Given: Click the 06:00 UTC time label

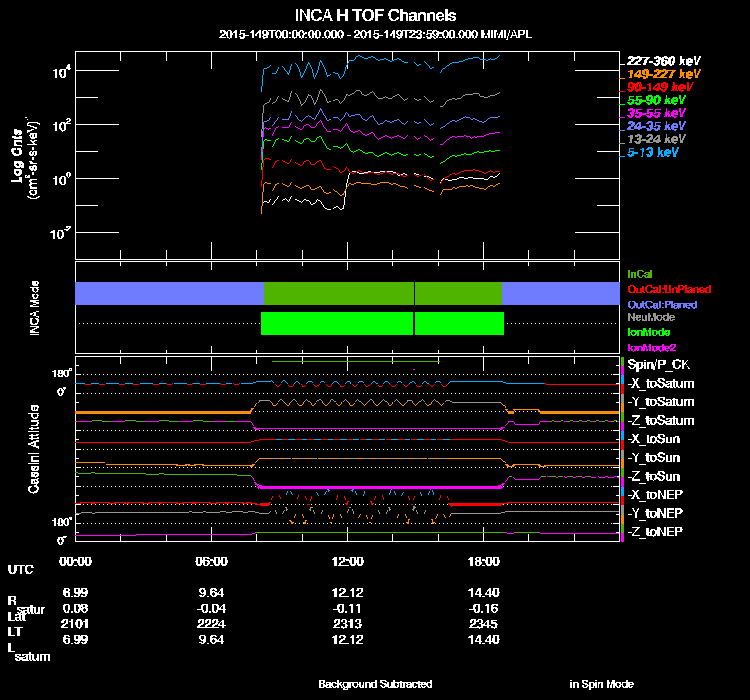Looking at the screenshot, I should click(211, 561).
